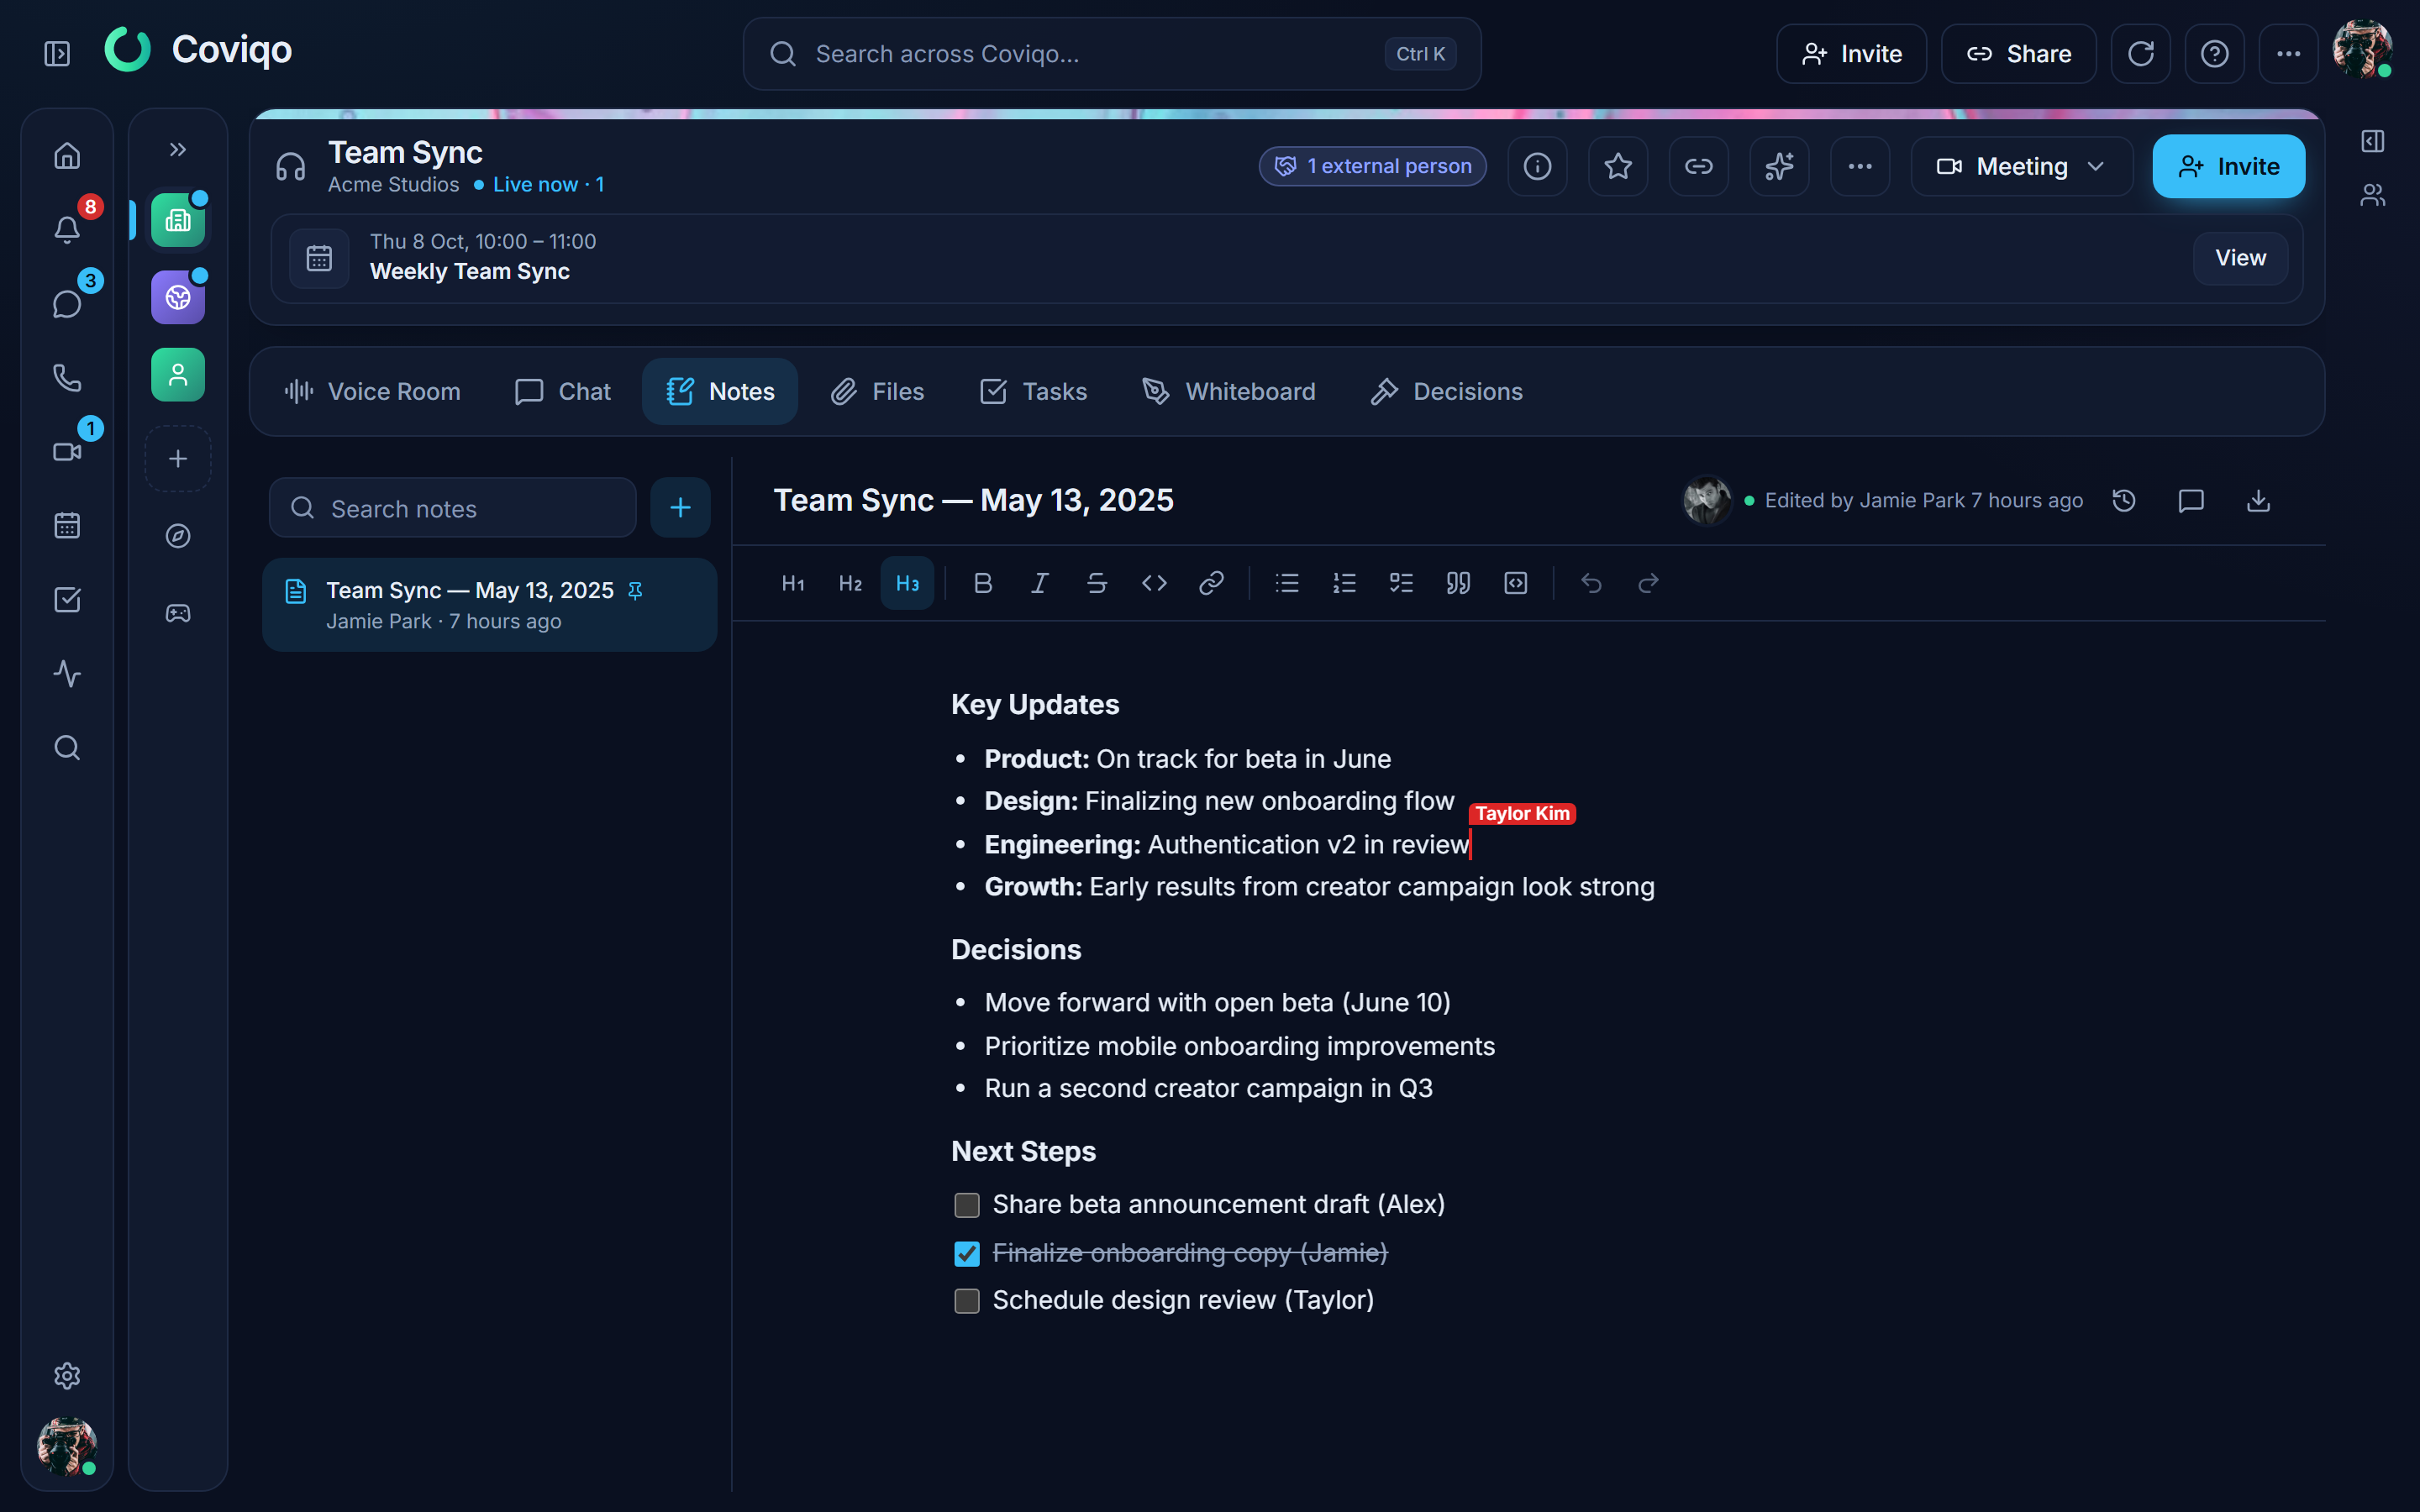
Task: Toggle strikethrough formatting in editor toolbar
Action: click(1097, 583)
